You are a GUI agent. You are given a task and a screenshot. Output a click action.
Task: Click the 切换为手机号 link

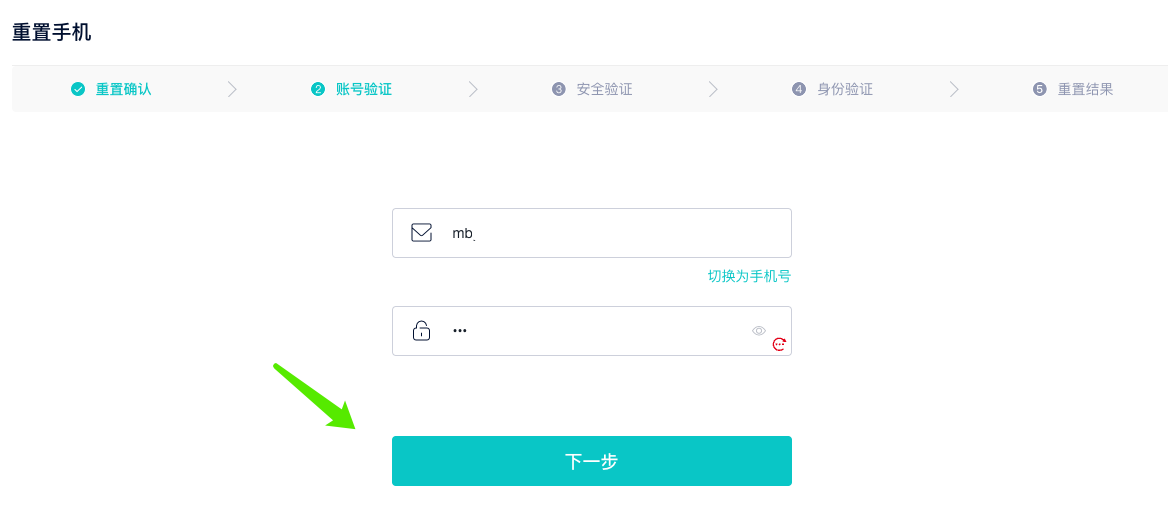(749, 276)
